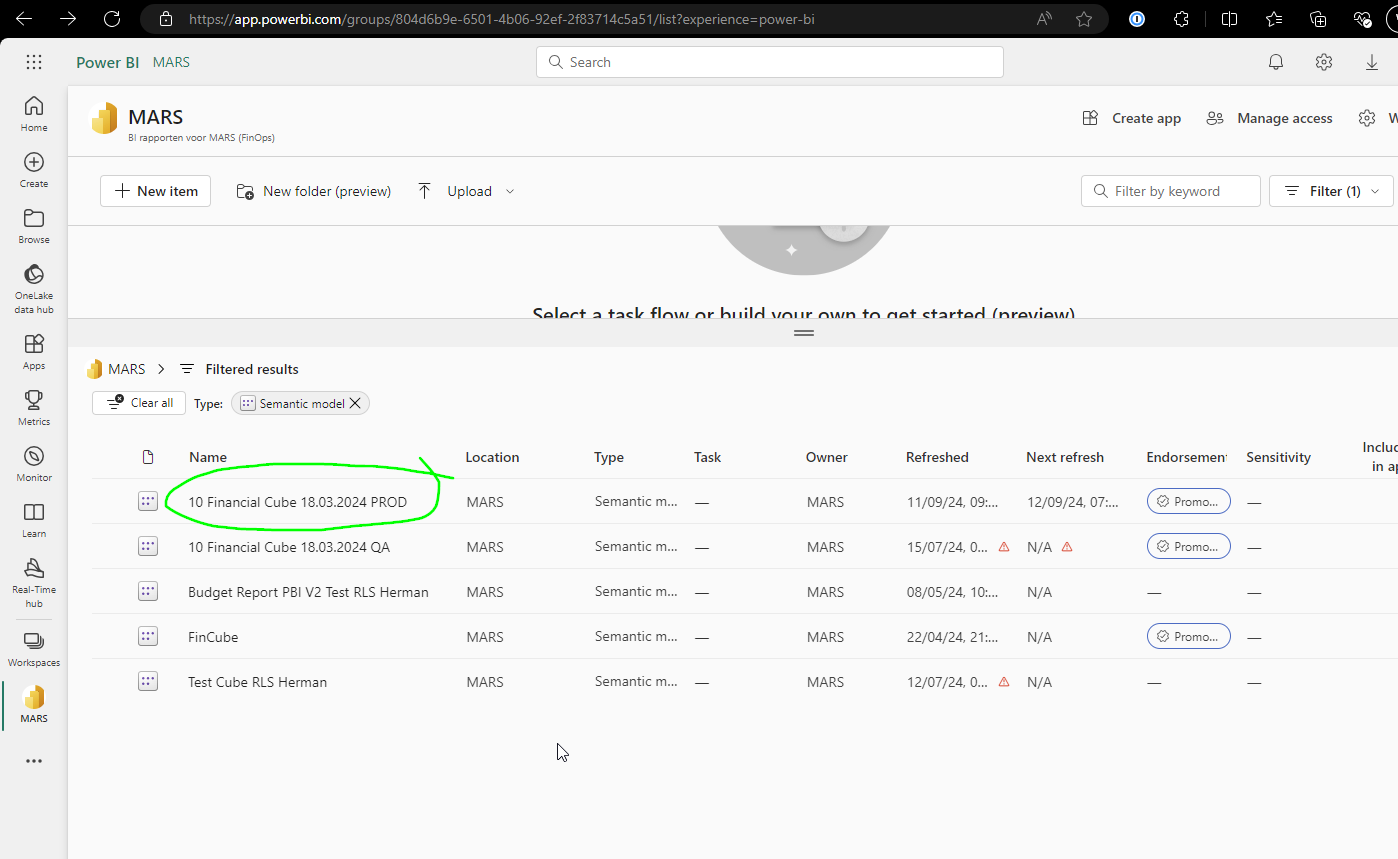This screenshot has width=1398, height=859.
Task: Open the Monitor sidebar icon
Action: click(x=34, y=463)
